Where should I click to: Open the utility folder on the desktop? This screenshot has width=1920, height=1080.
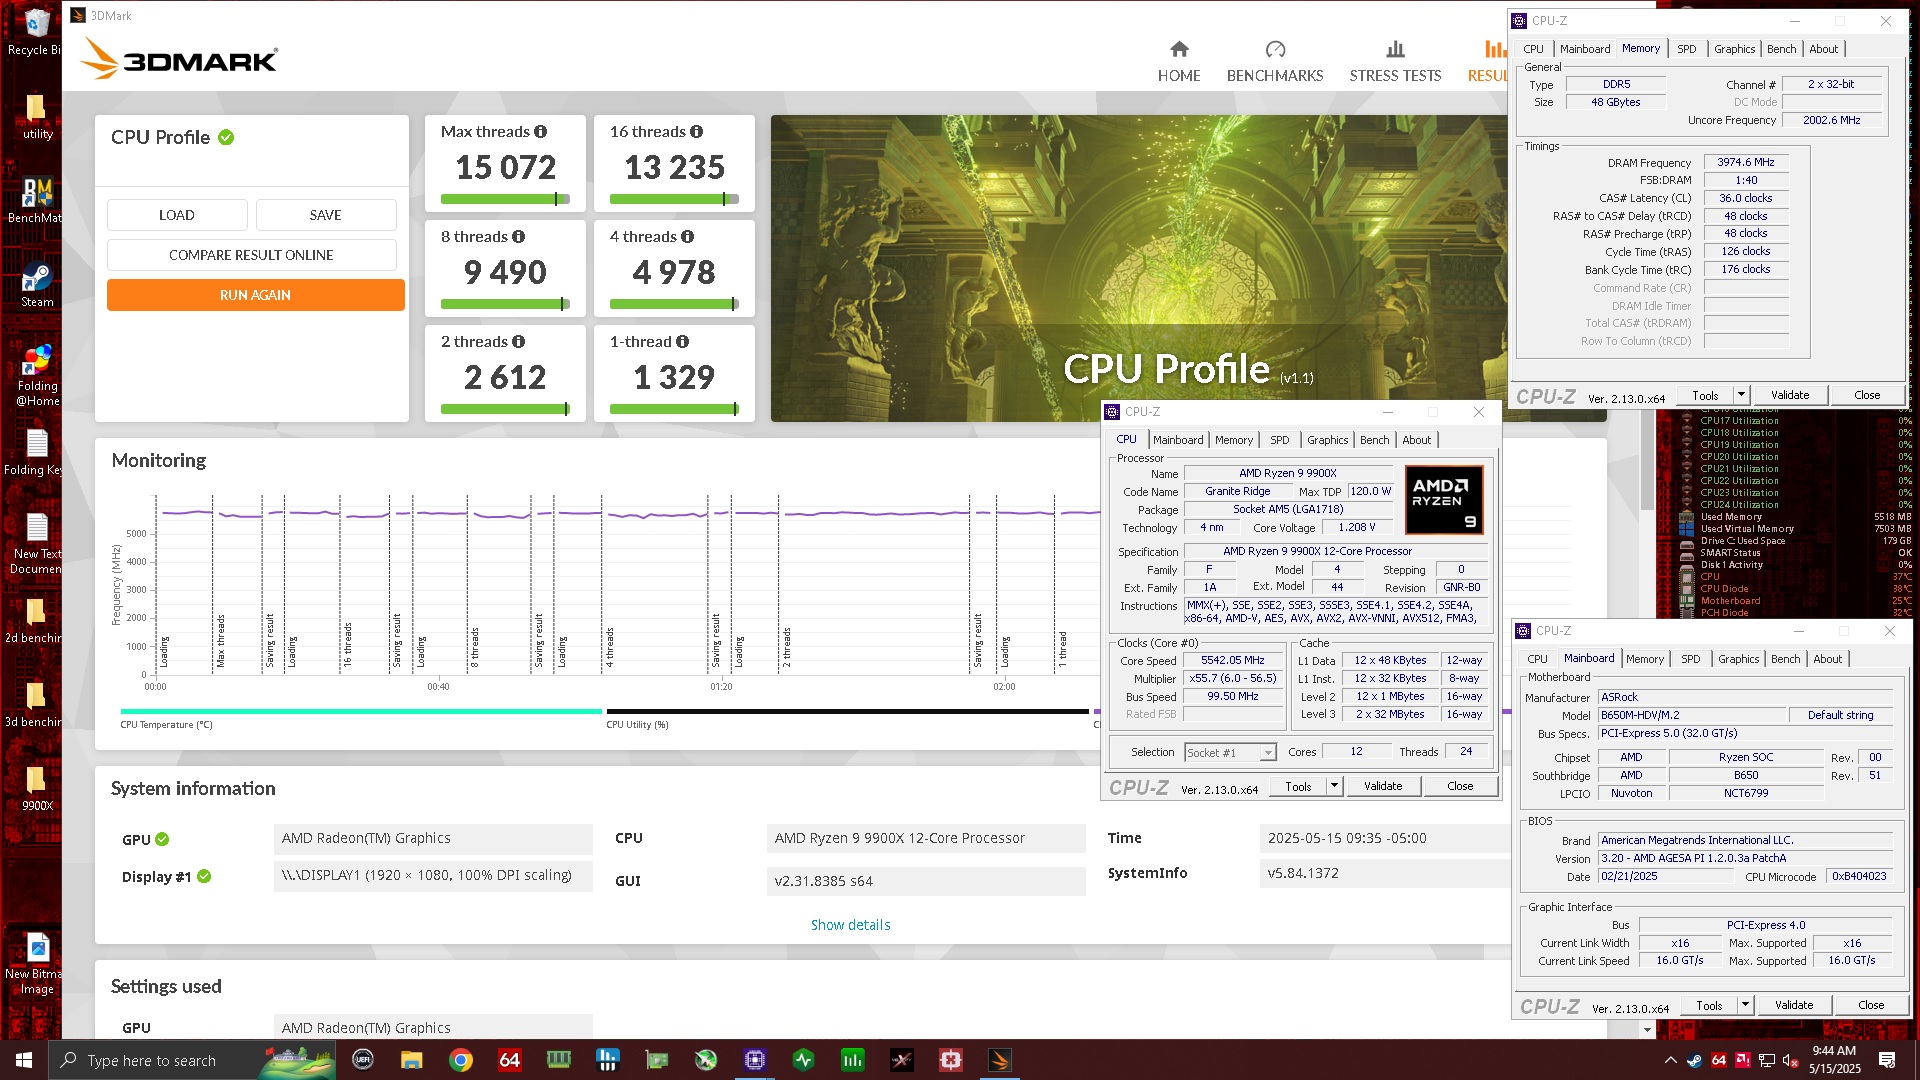37,117
